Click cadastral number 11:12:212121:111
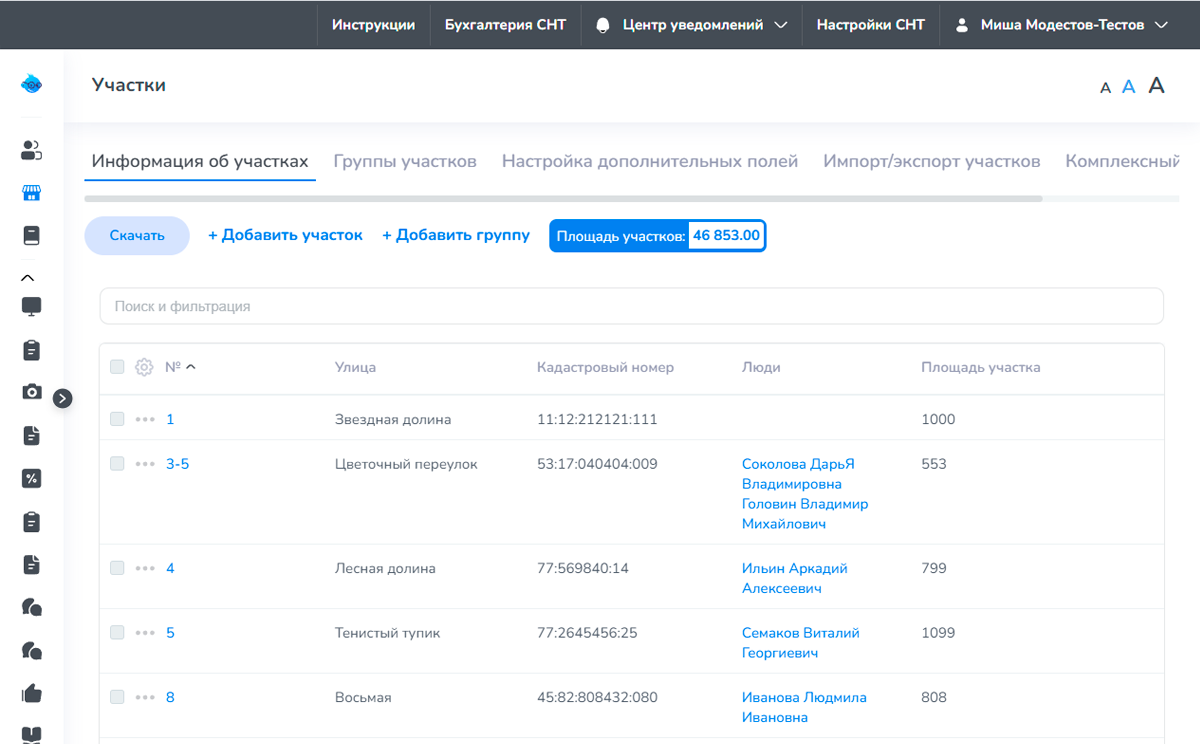 pyautogui.click(x=597, y=419)
